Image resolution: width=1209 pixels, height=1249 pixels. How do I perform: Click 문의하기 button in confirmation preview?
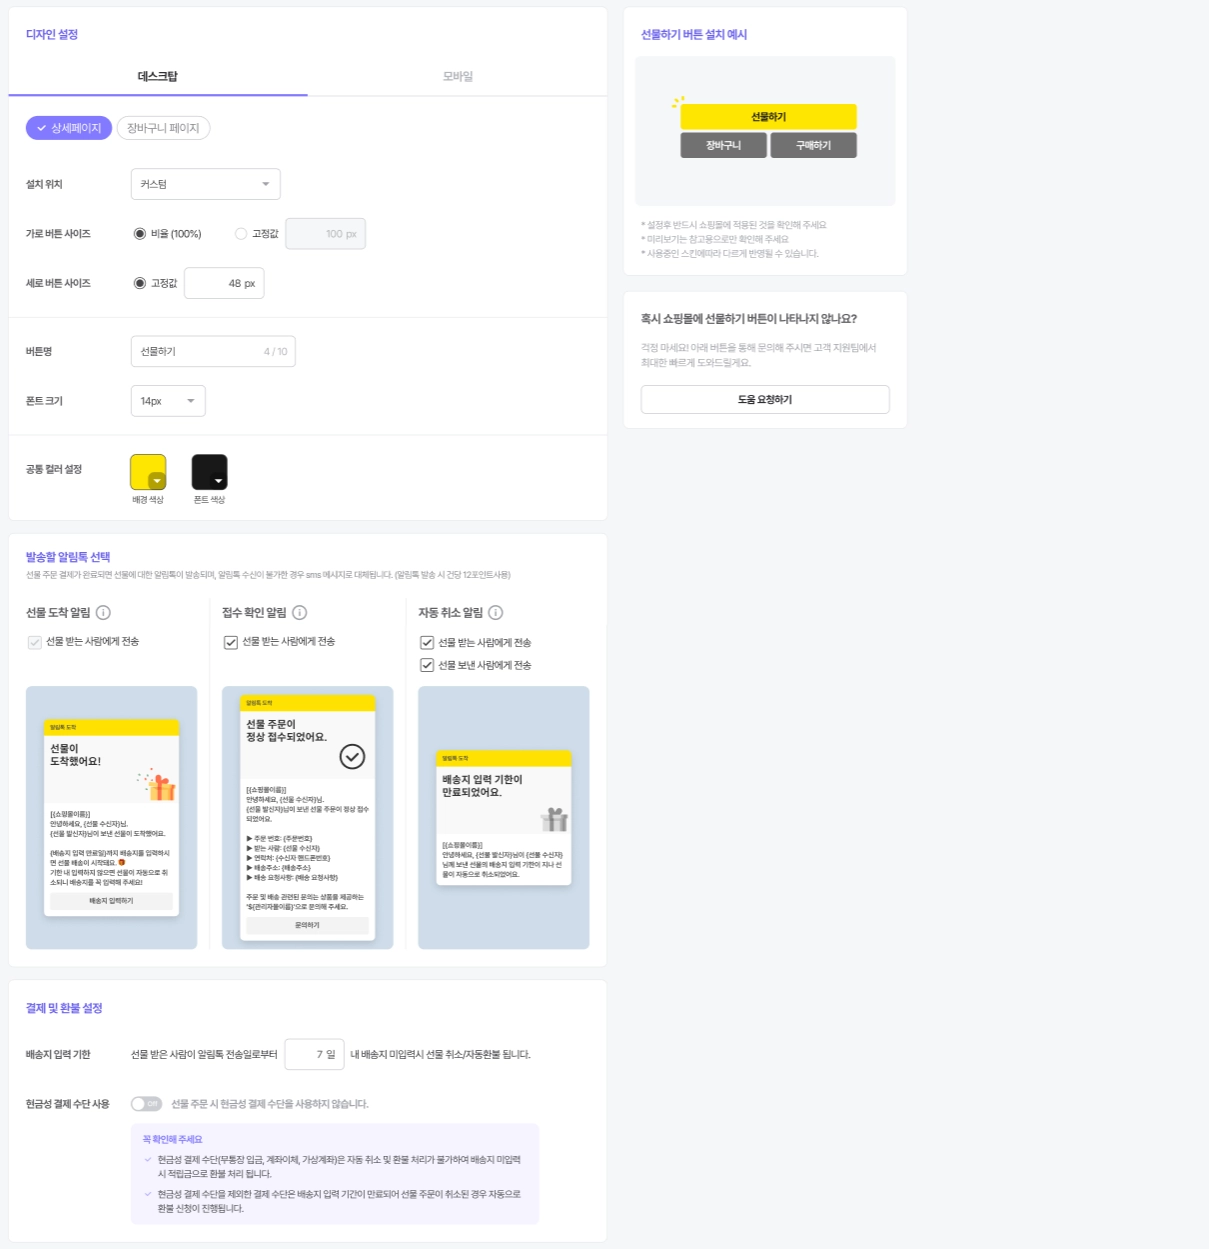[x=307, y=925]
